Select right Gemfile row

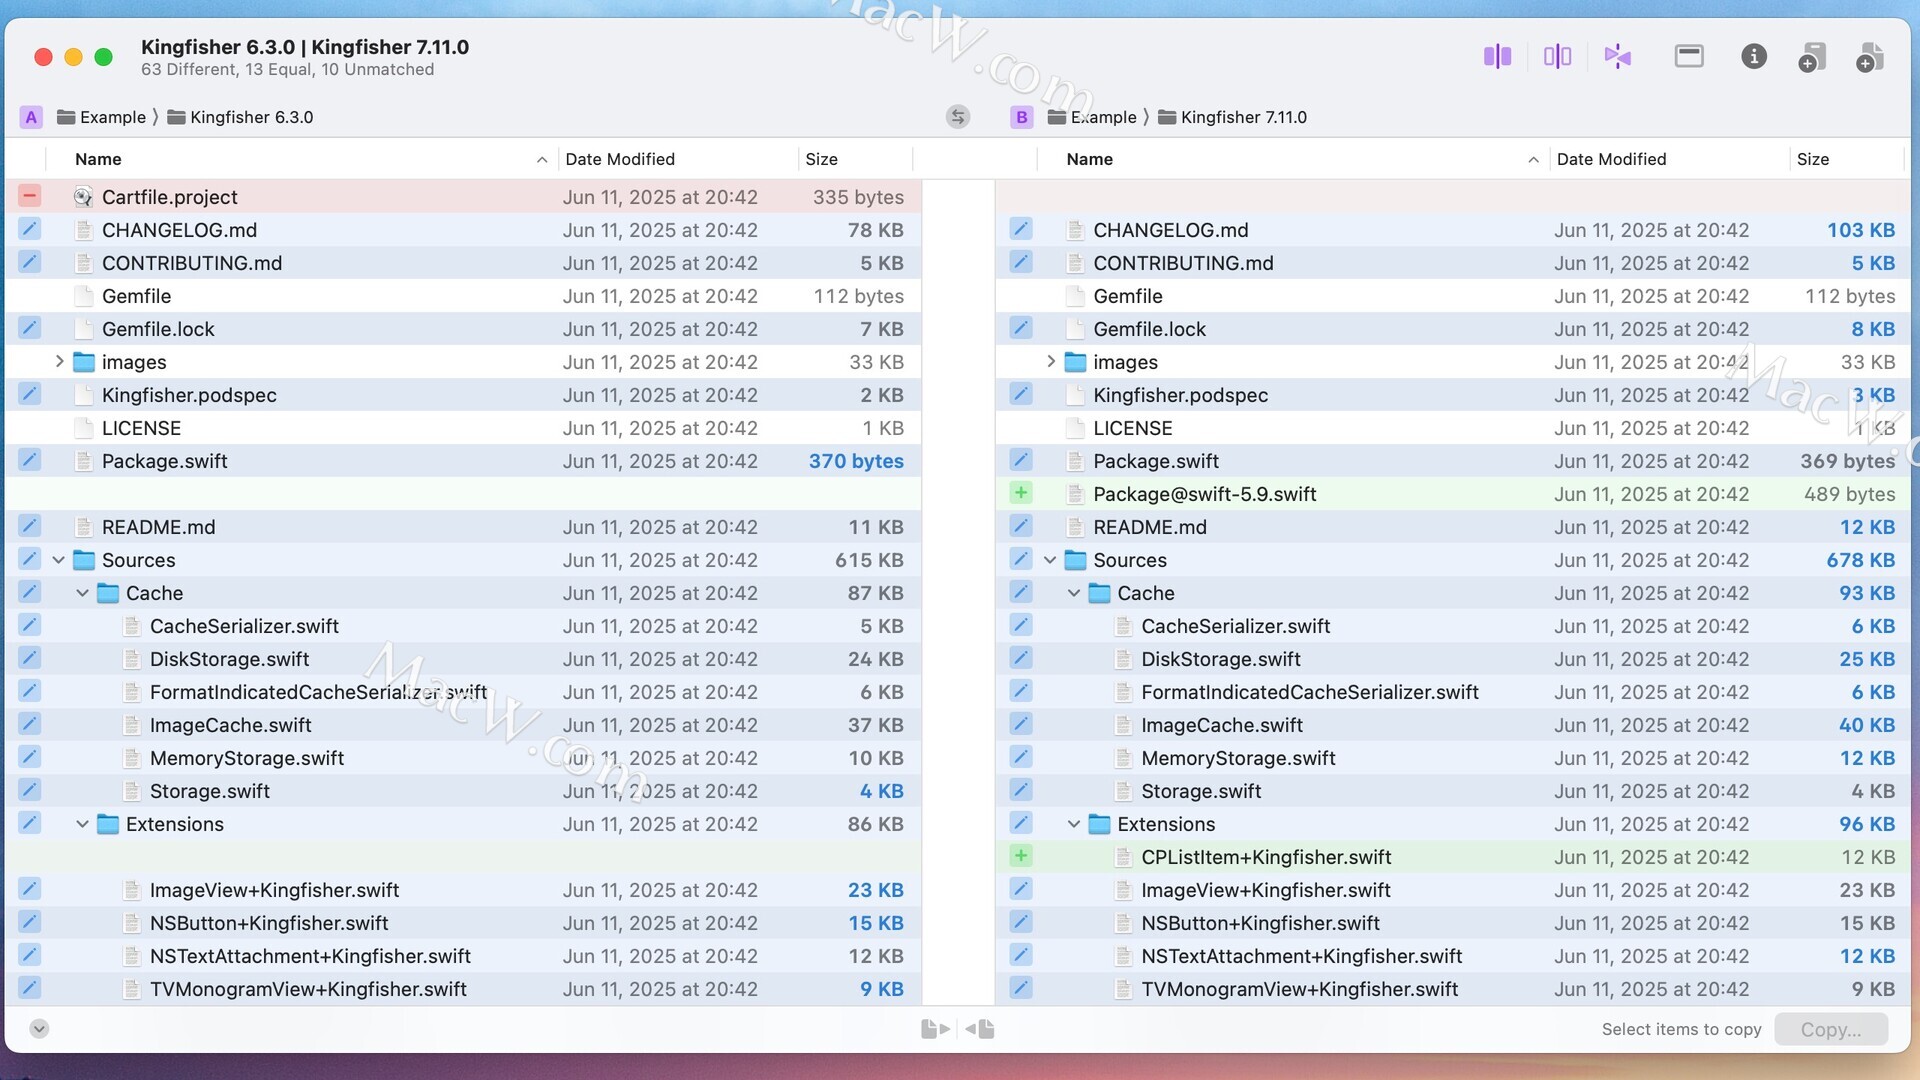[x=1453, y=296]
